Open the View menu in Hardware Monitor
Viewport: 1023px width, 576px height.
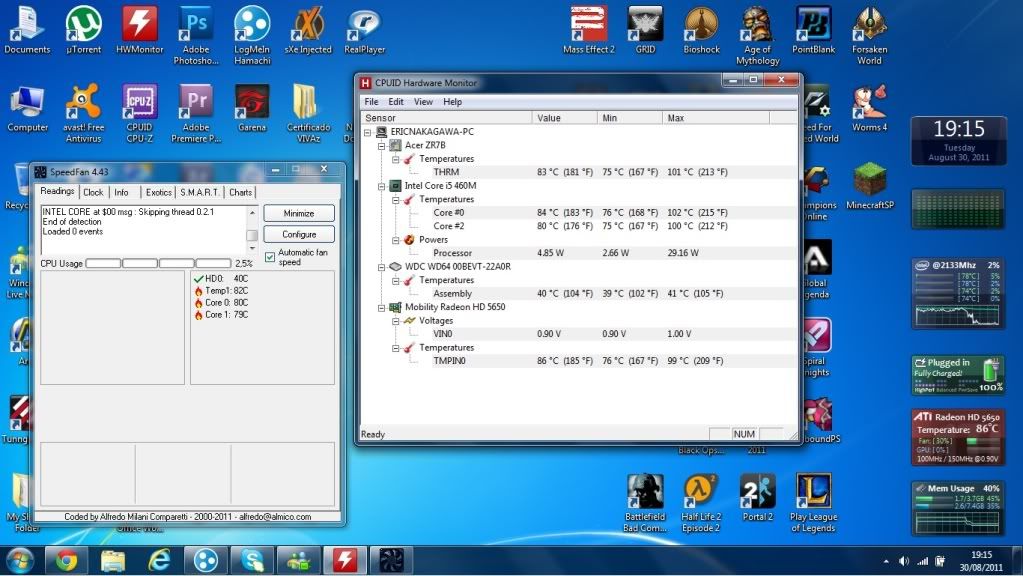423,102
